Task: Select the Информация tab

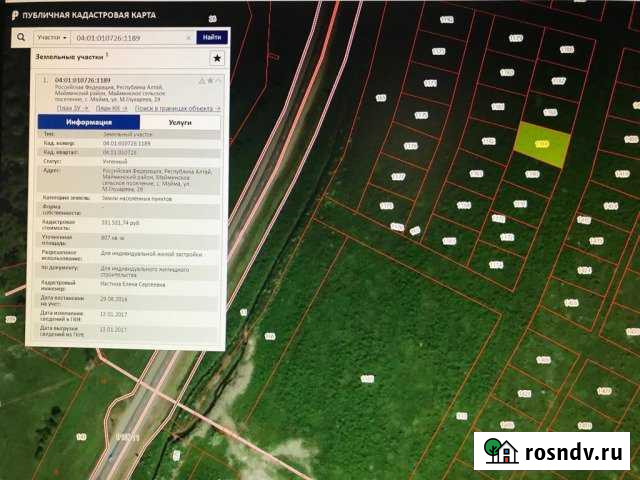Action: point(89,121)
